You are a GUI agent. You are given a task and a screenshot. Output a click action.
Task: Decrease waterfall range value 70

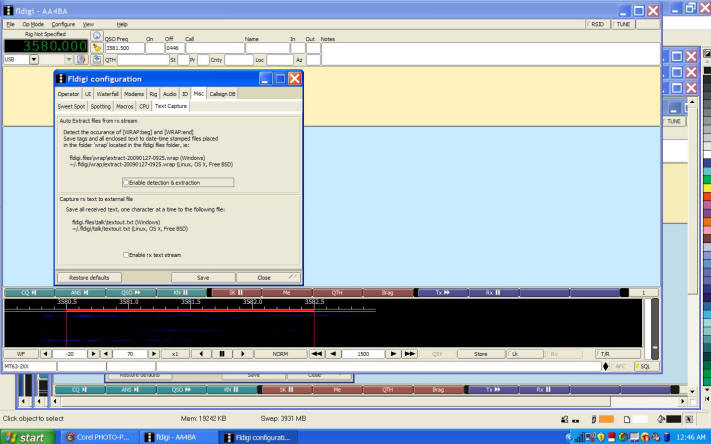[106, 354]
